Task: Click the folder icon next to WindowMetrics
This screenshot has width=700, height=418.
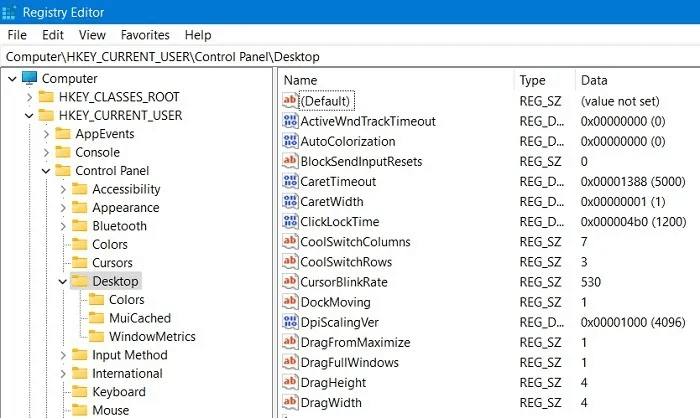Action: pyautogui.click(x=96, y=336)
